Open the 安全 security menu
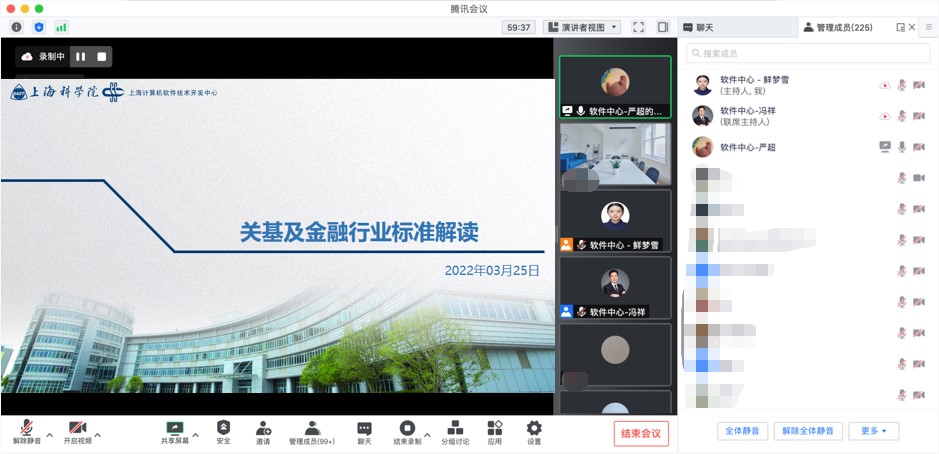Screen dimensions: 939x454 tap(223, 432)
